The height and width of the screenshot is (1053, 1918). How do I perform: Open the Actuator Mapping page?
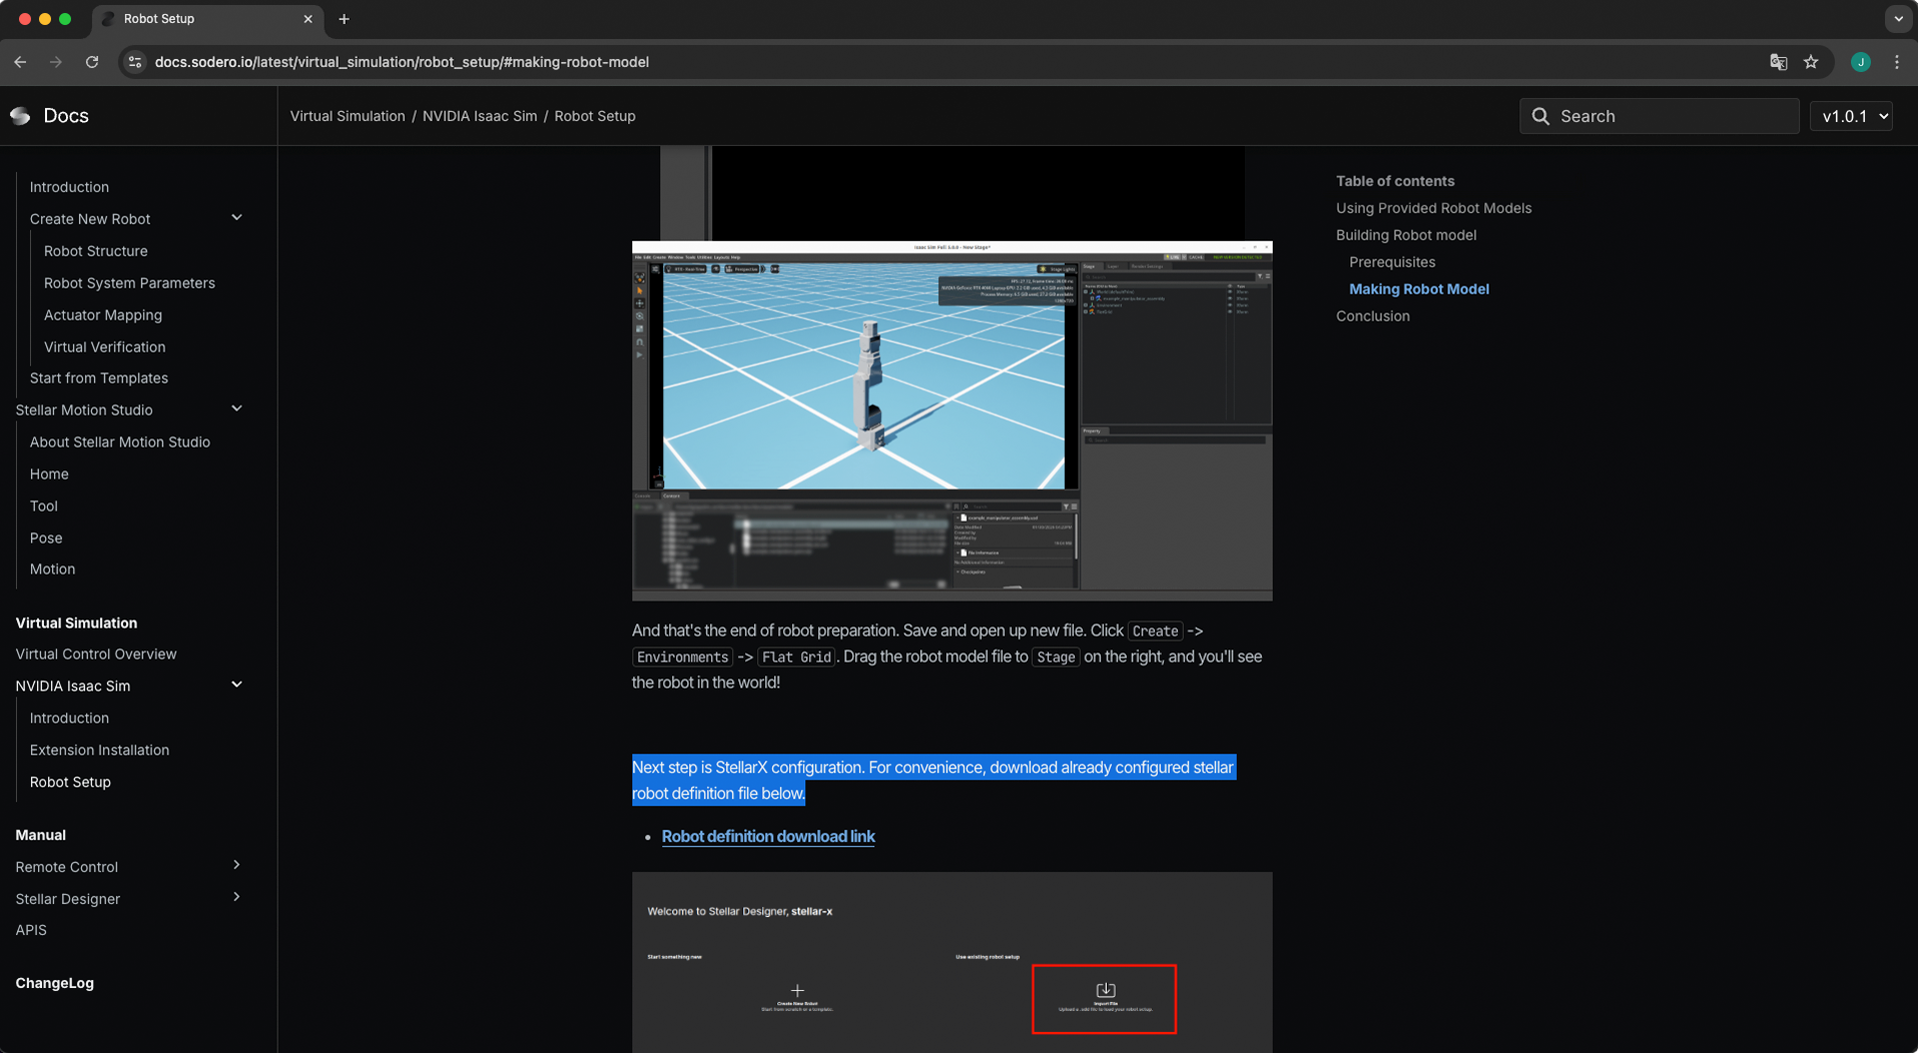(x=103, y=315)
